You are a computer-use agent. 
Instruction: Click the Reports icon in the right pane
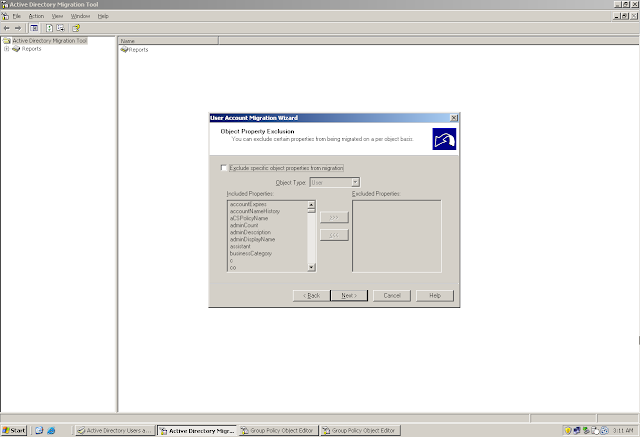coord(124,49)
